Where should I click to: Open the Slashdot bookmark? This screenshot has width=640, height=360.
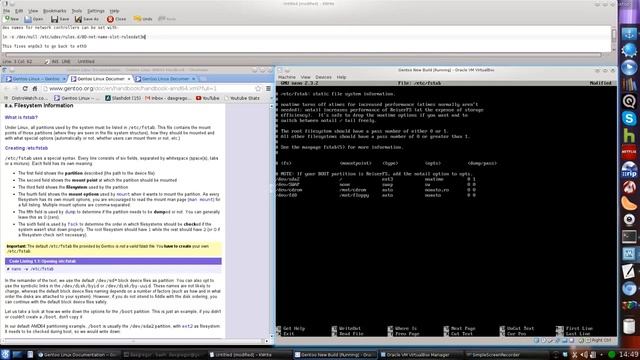pyautogui.click(x=123, y=98)
